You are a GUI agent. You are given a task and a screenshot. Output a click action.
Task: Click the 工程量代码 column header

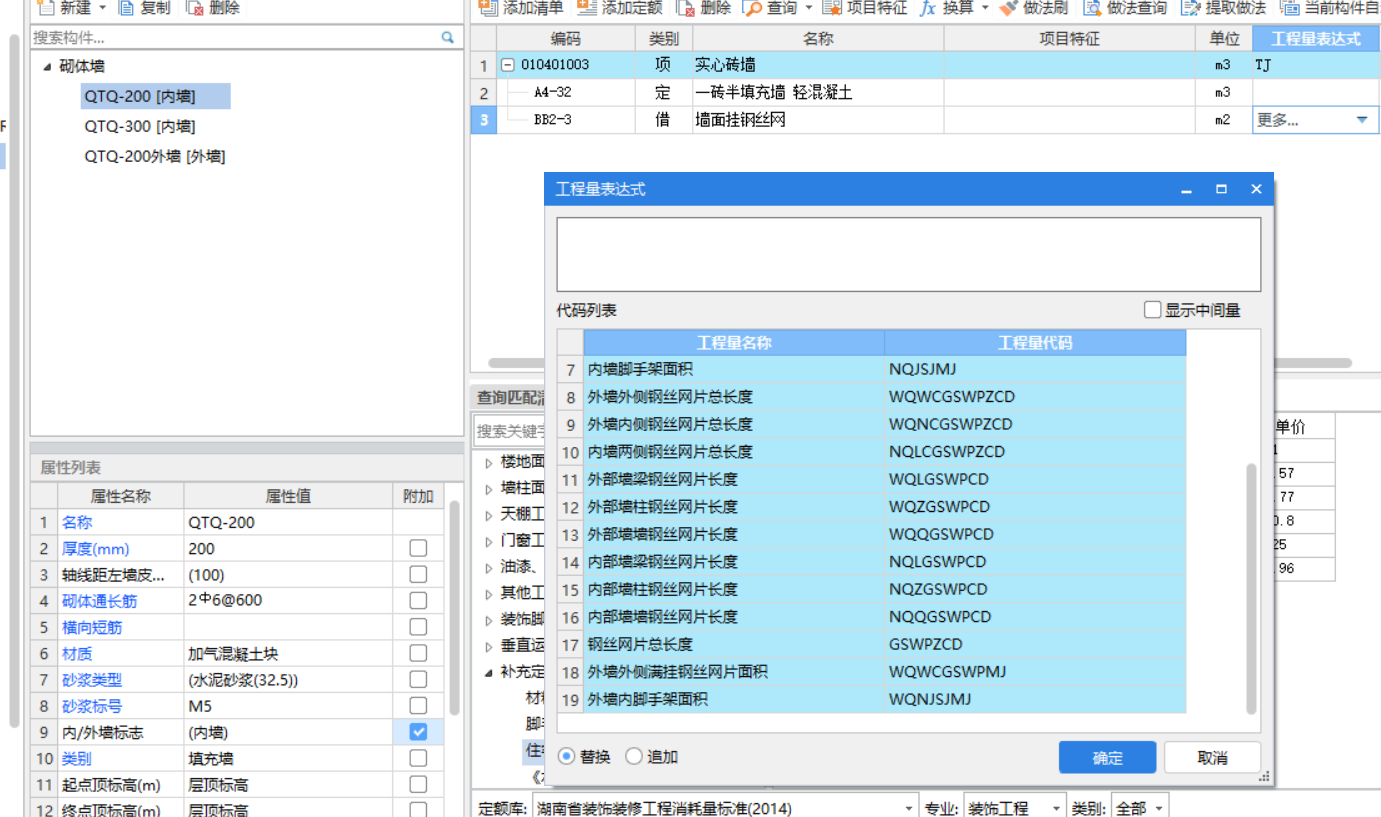click(1035, 343)
